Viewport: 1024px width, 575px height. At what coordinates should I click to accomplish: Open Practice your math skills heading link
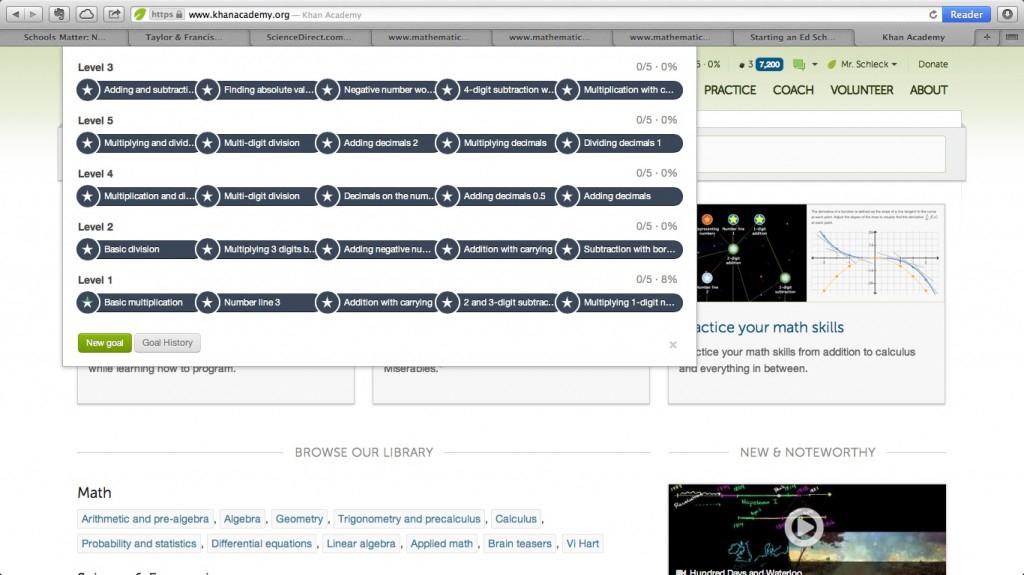tap(769, 327)
